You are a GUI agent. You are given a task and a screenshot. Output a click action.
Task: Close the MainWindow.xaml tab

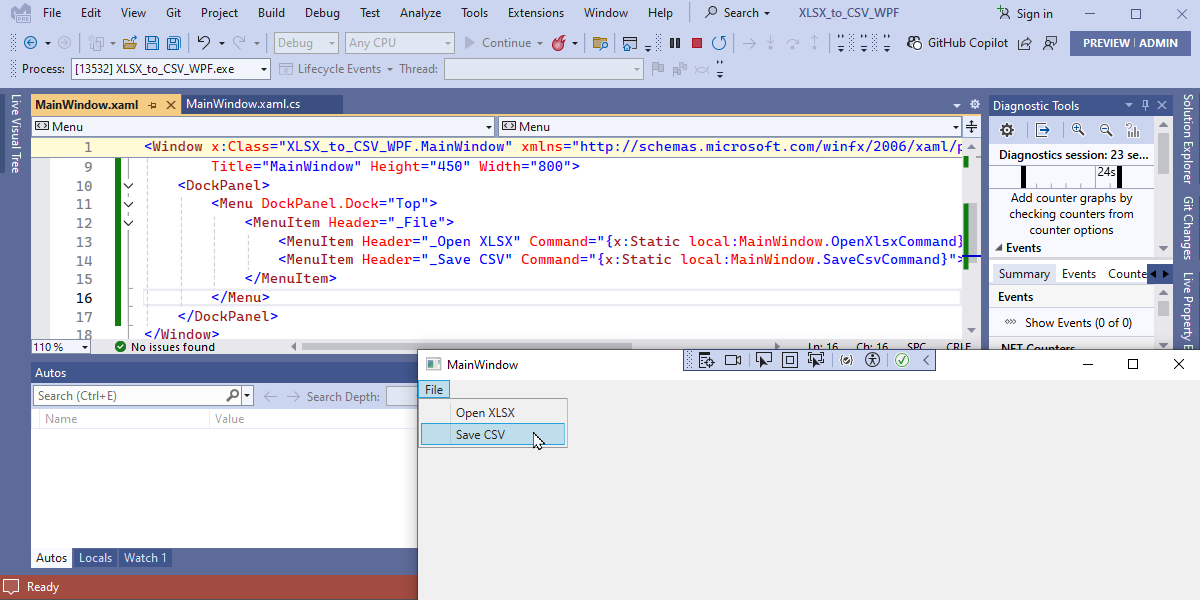pos(170,105)
